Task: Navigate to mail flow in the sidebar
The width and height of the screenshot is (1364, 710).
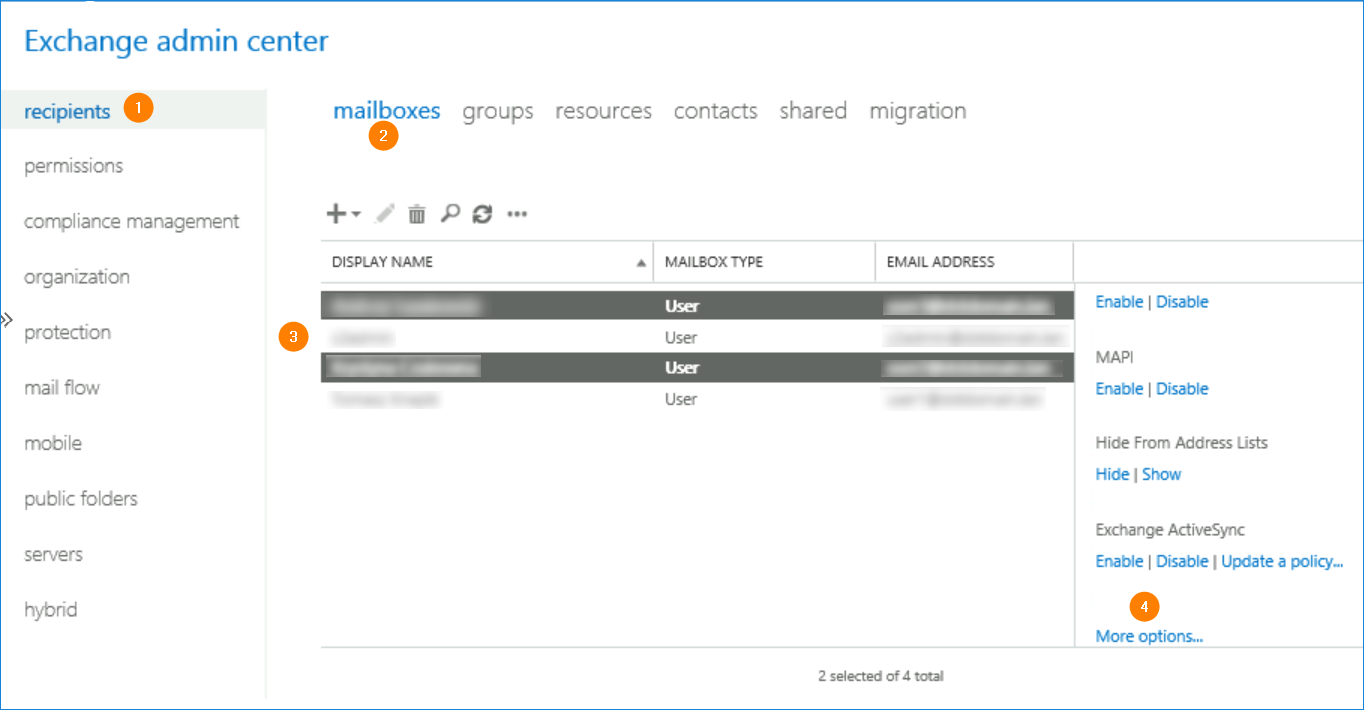Action: pyautogui.click(x=61, y=387)
